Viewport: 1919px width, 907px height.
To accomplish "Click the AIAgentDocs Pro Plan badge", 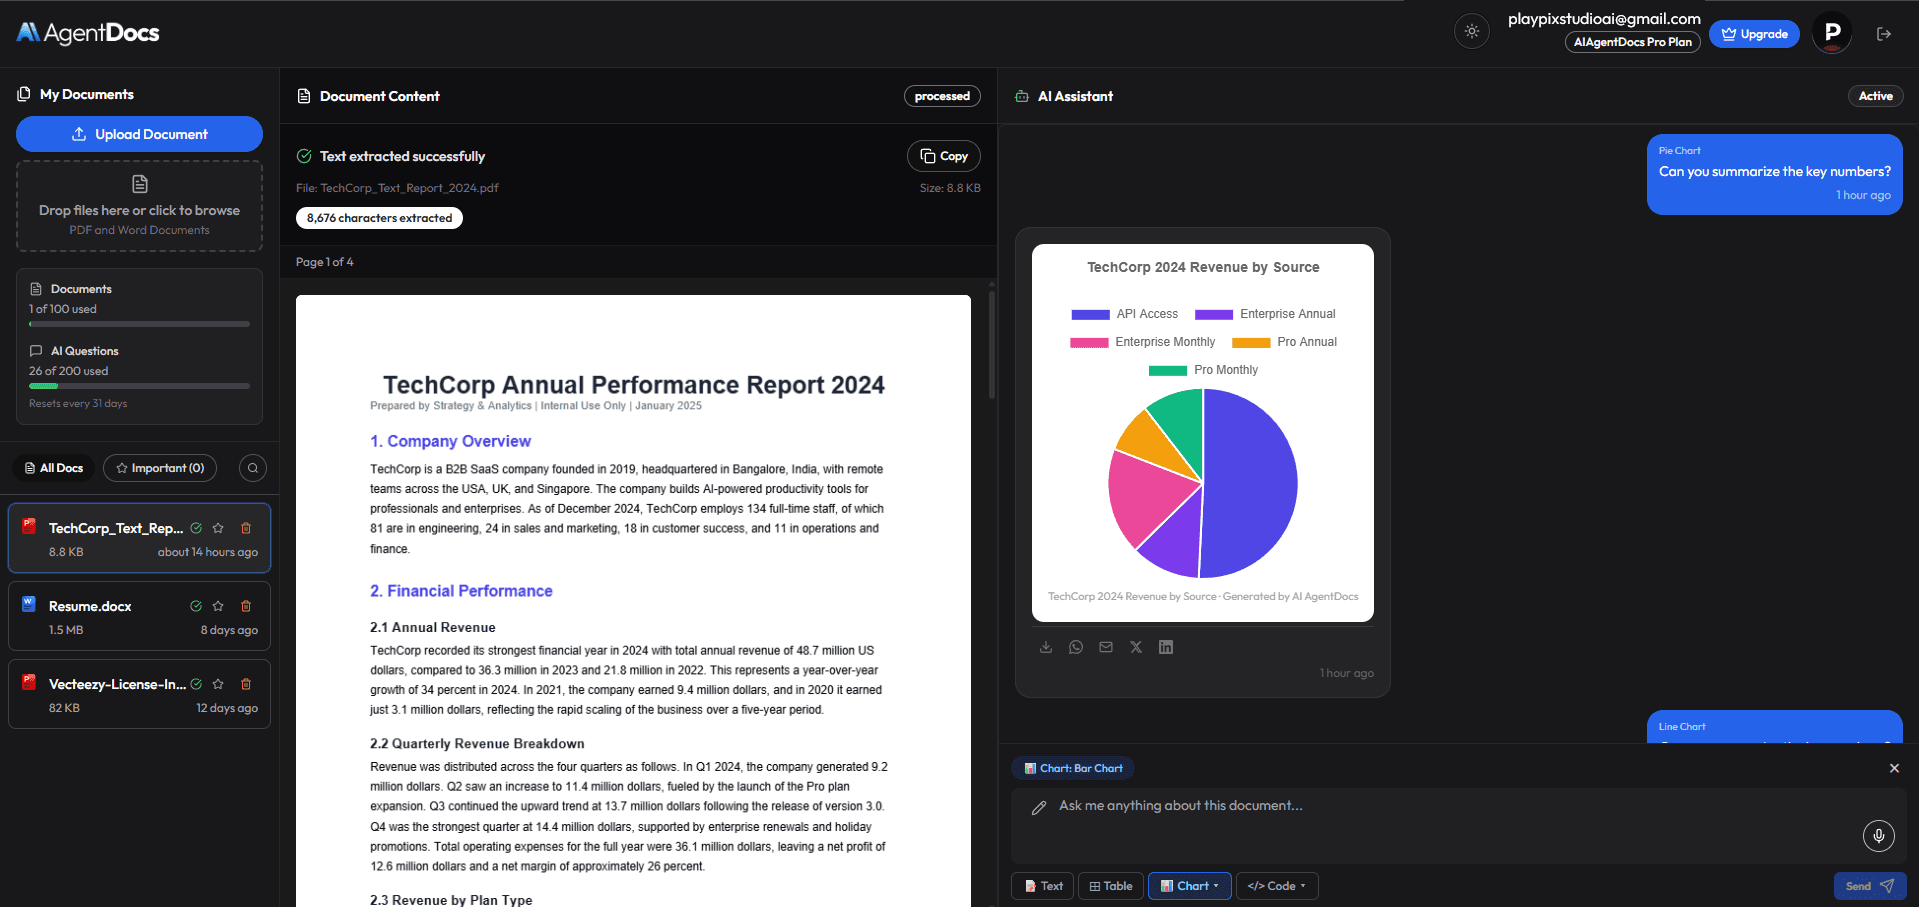I will tap(1632, 42).
